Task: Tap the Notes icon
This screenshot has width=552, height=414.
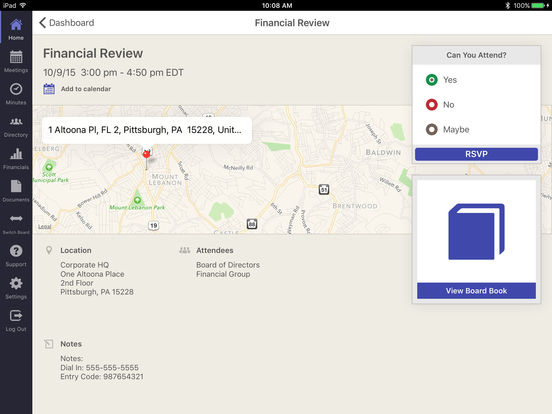Action: [x=49, y=344]
